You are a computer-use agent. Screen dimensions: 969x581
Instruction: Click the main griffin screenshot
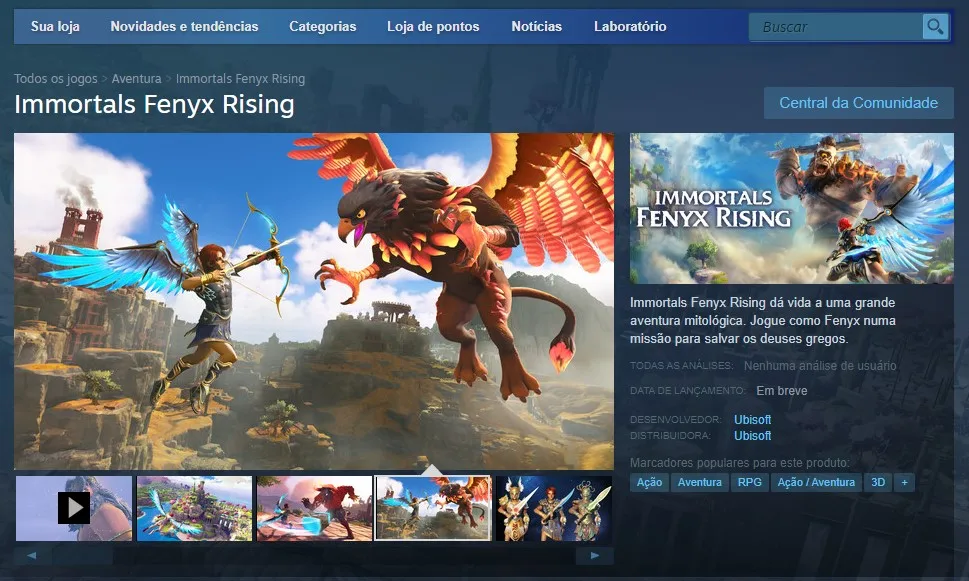(314, 301)
